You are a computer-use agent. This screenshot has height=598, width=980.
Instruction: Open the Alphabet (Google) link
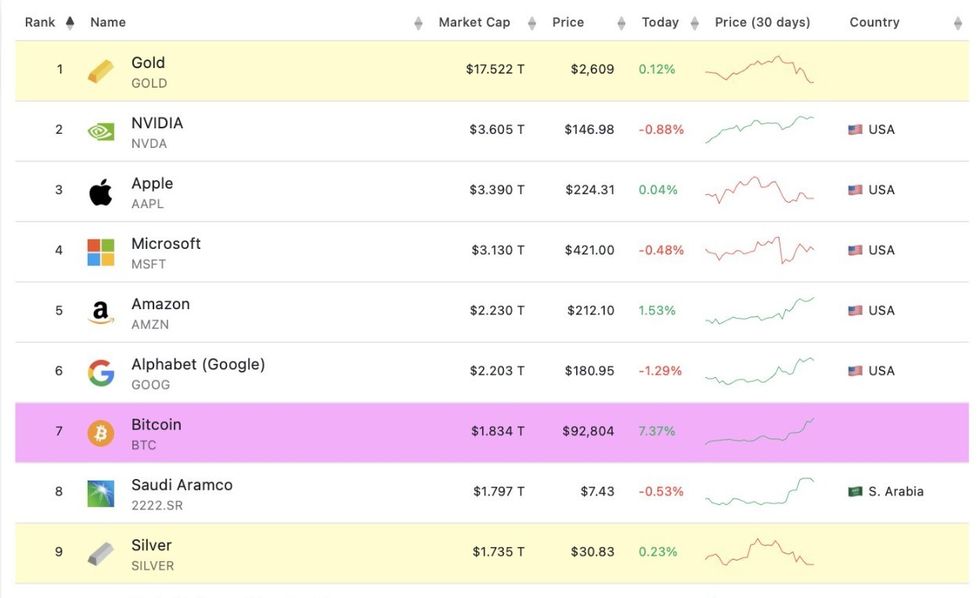point(198,364)
